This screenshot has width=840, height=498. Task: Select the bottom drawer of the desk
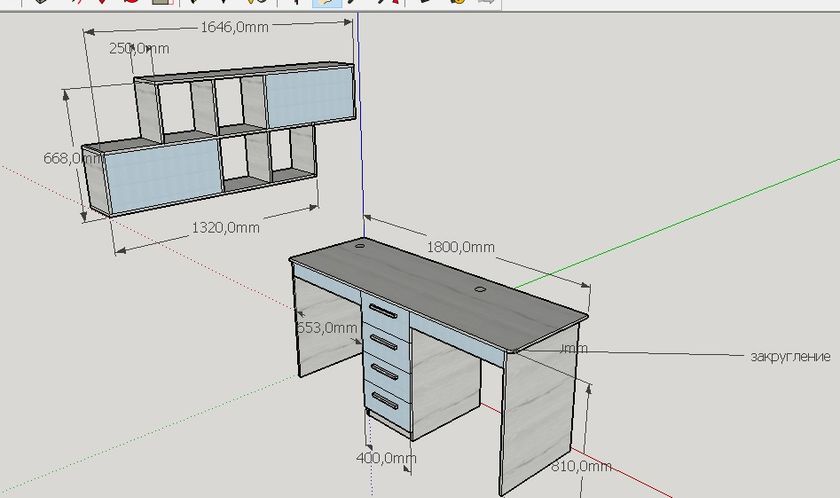click(390, 403)
